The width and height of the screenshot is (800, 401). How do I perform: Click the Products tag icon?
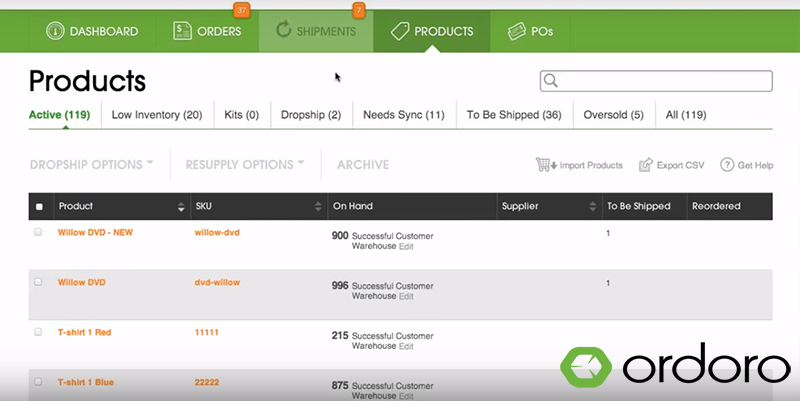(398, 31)
